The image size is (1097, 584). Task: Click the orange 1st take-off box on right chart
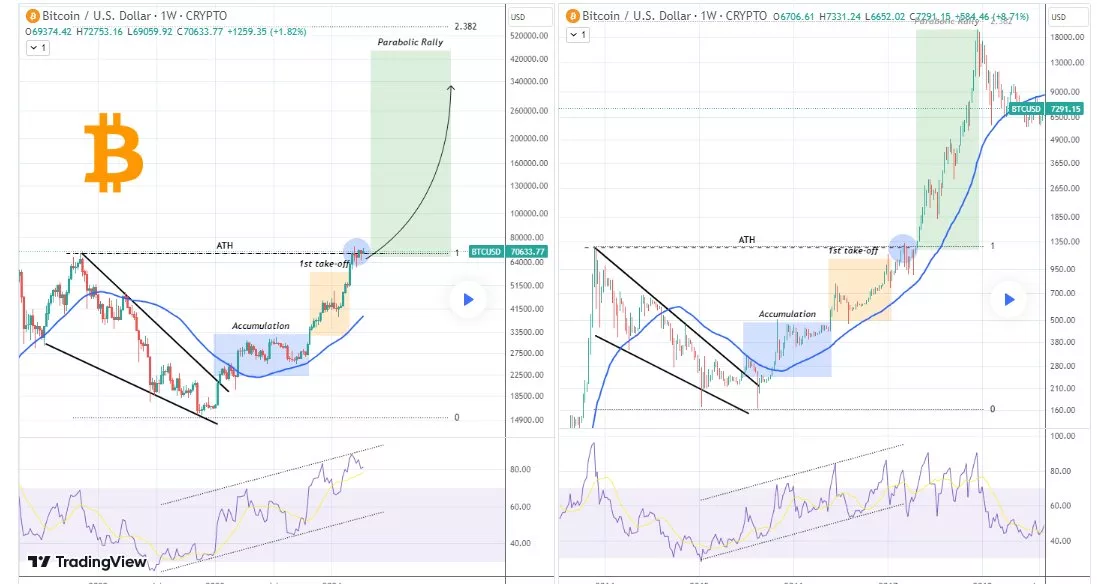[x=860, y=290]
